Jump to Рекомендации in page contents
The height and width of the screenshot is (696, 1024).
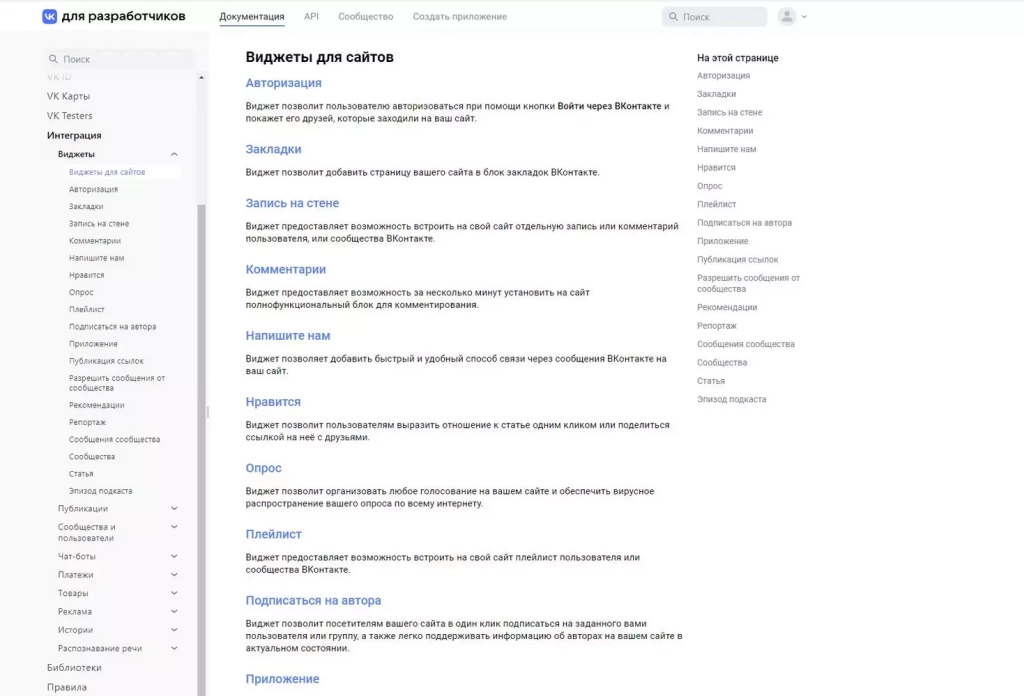click(x=728, y=307)
